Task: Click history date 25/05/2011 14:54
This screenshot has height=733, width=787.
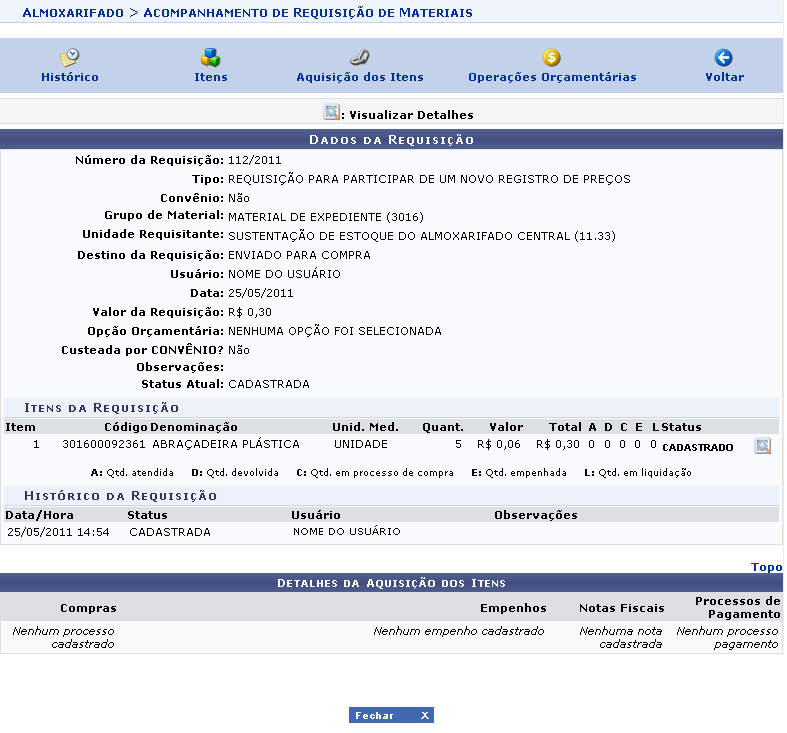Action: [x=58, y=532]
